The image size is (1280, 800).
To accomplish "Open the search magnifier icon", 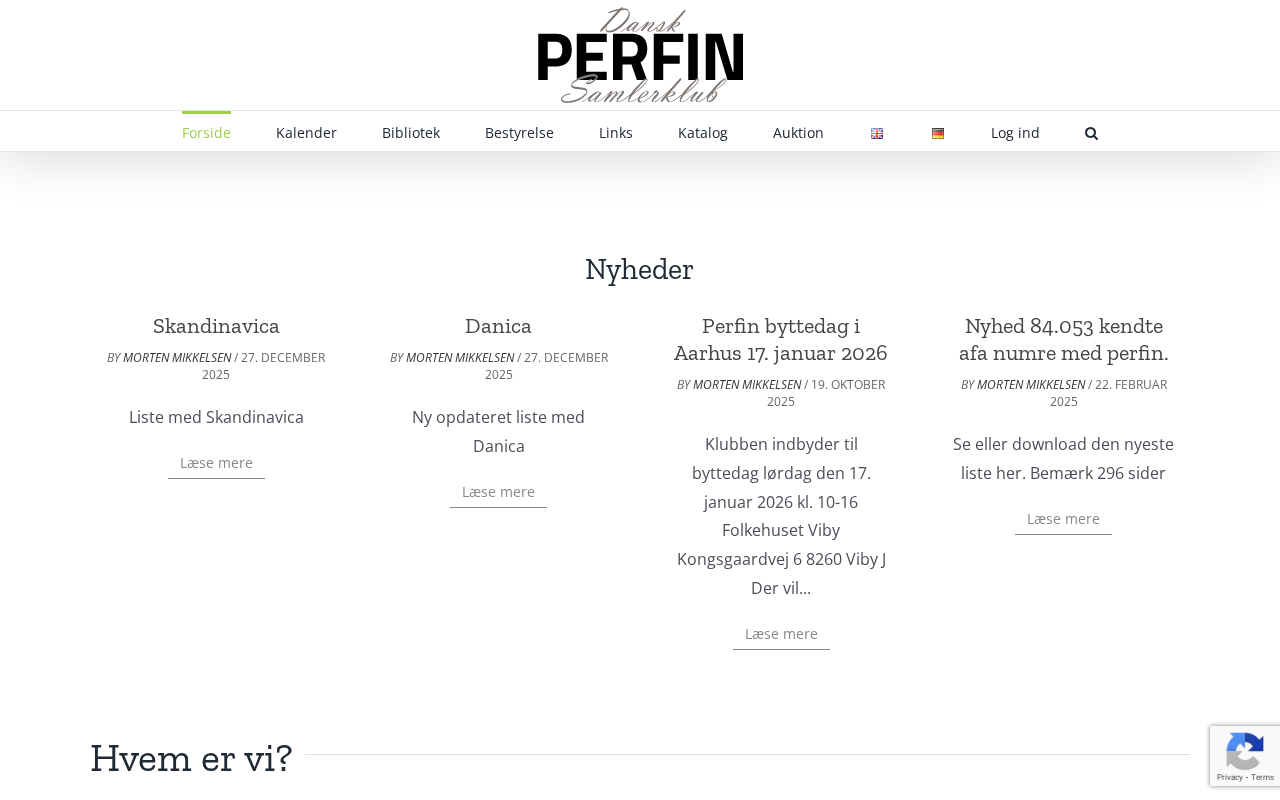I will coord(1091,133).
